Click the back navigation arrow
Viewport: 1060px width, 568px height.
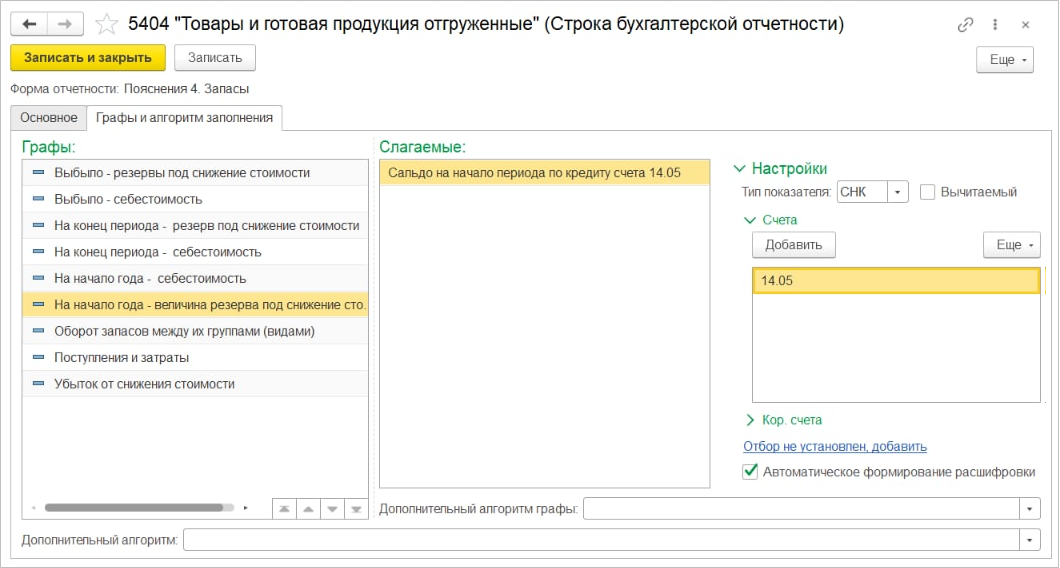(29, 24)
